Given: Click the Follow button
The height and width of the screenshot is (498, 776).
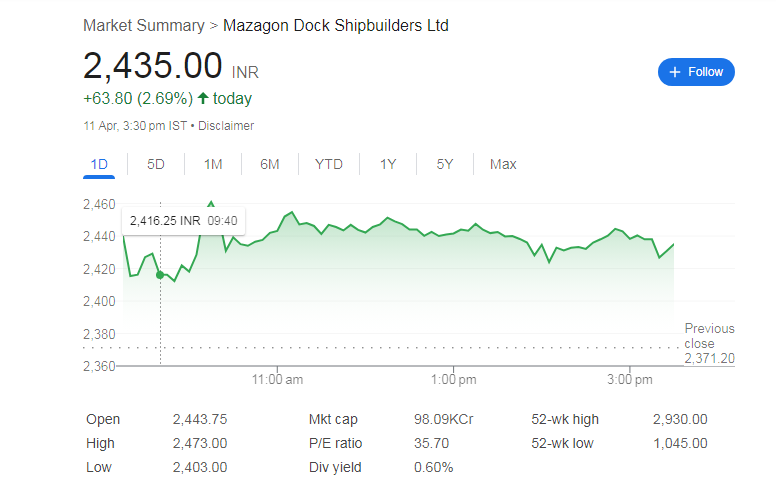Looking at the screenshot, I should [696, 72].
